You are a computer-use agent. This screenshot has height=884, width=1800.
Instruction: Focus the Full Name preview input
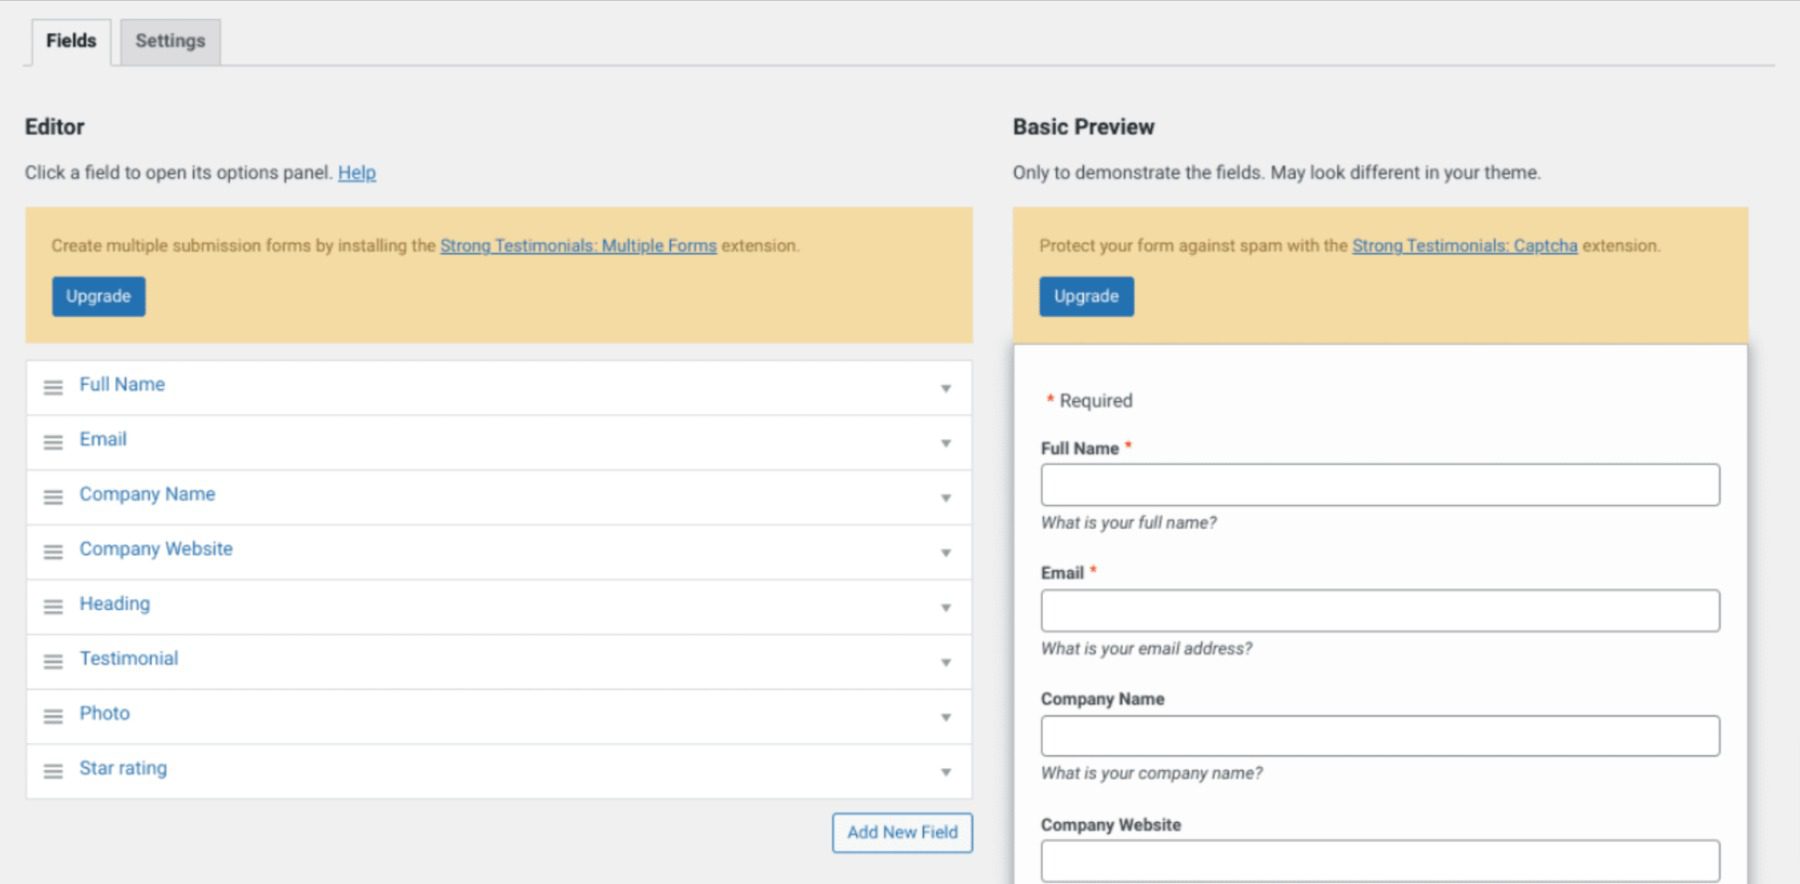[1380, 485]
